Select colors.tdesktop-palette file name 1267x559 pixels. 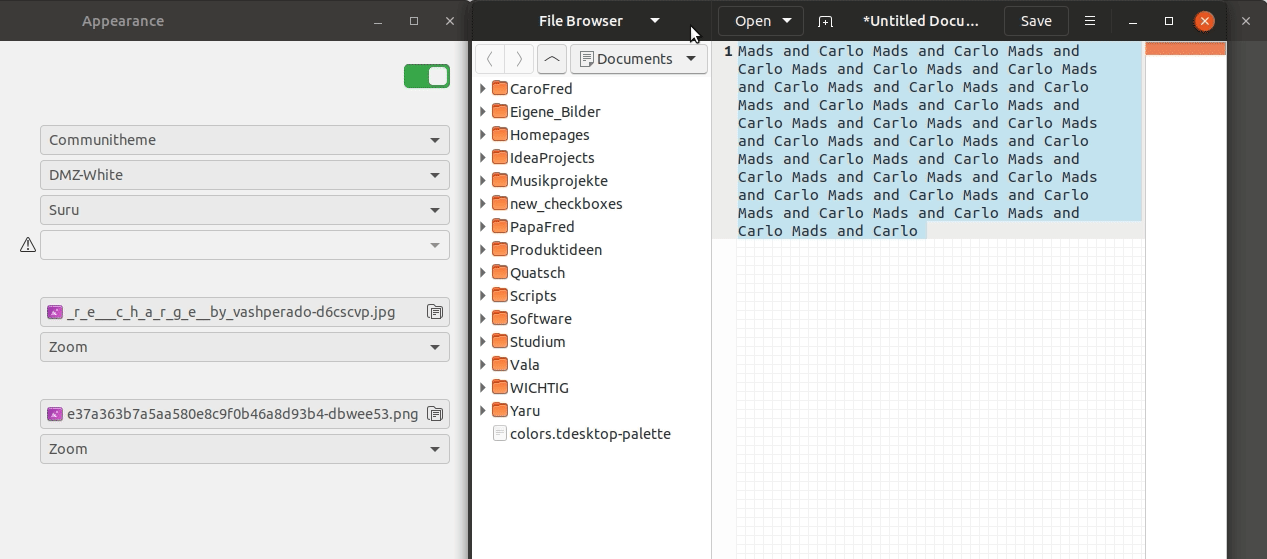pyautogui.click(x=590, y=433)
